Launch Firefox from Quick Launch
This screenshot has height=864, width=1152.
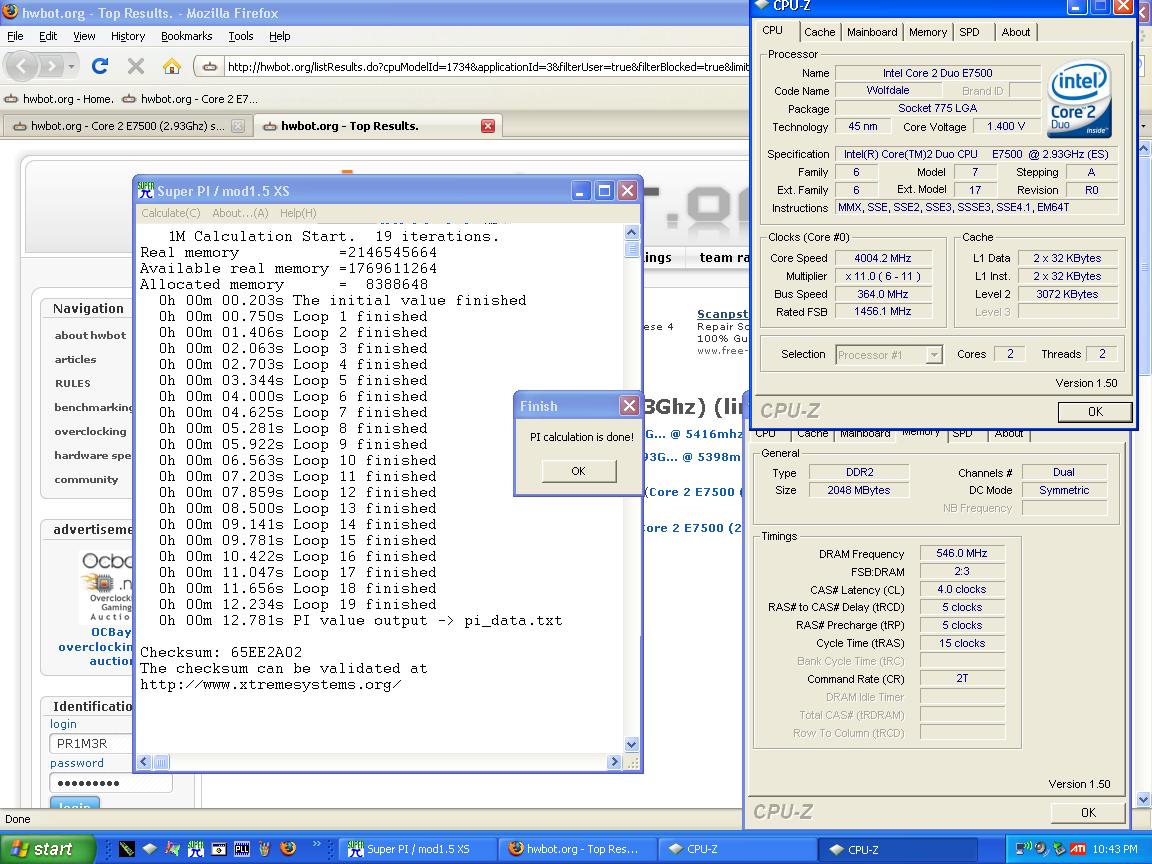(288, 849)
